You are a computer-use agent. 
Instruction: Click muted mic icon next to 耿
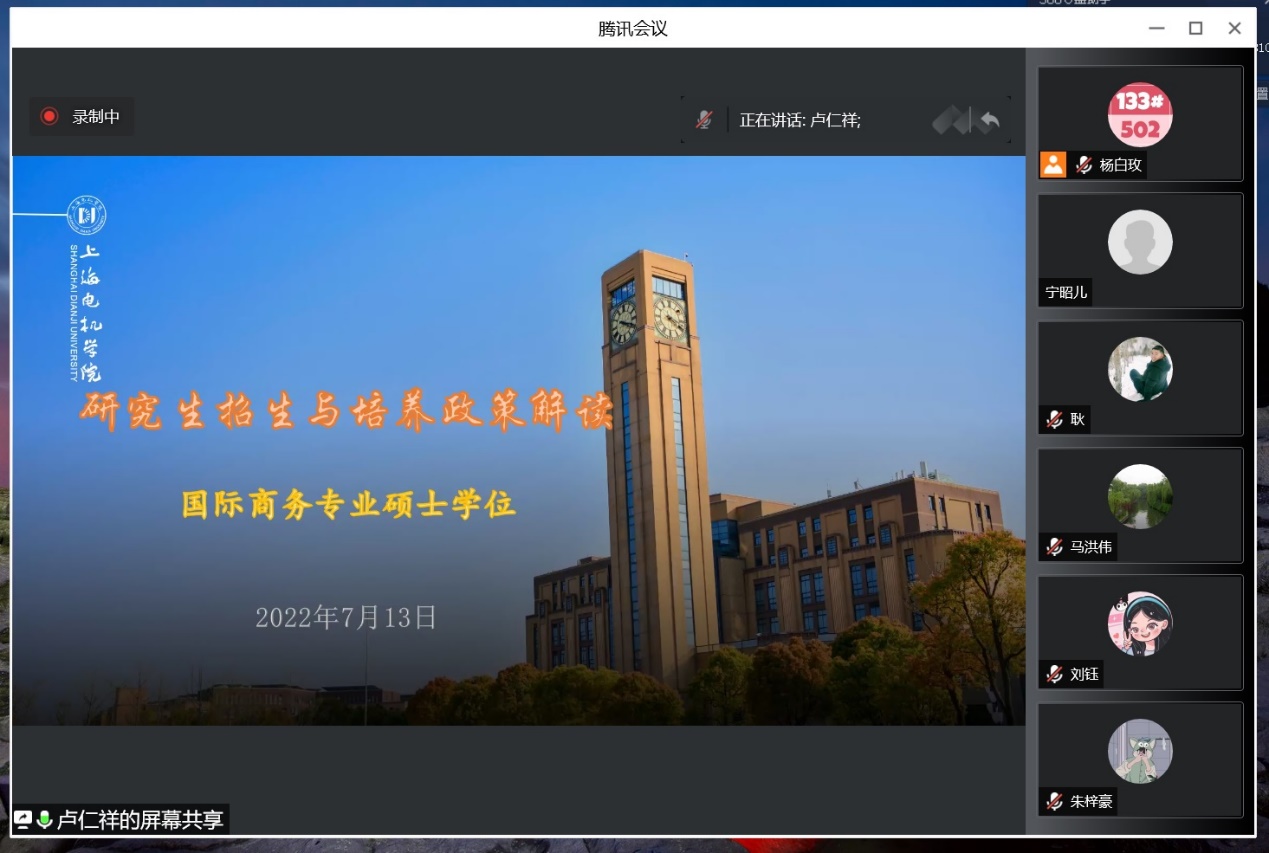point(1054,420)
